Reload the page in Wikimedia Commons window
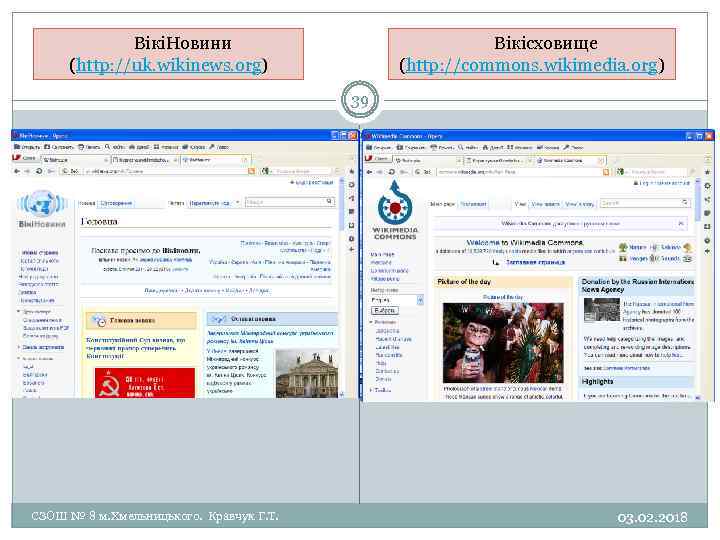720x540 pixels. (392, 172)
